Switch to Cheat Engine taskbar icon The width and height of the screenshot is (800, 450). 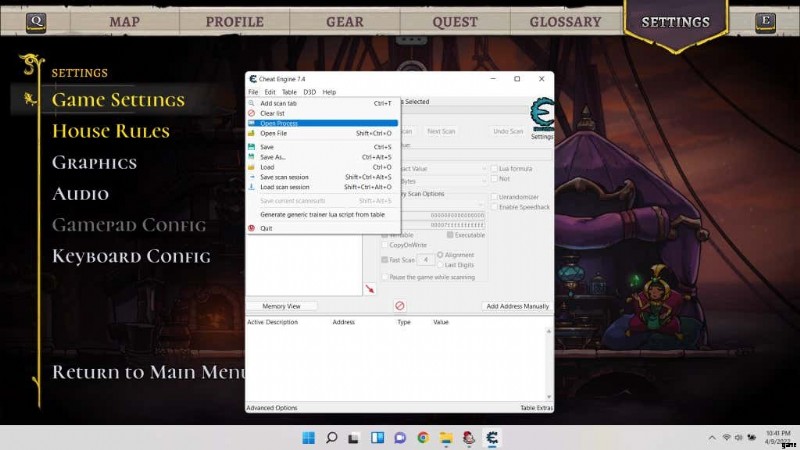tap(492, 438)
